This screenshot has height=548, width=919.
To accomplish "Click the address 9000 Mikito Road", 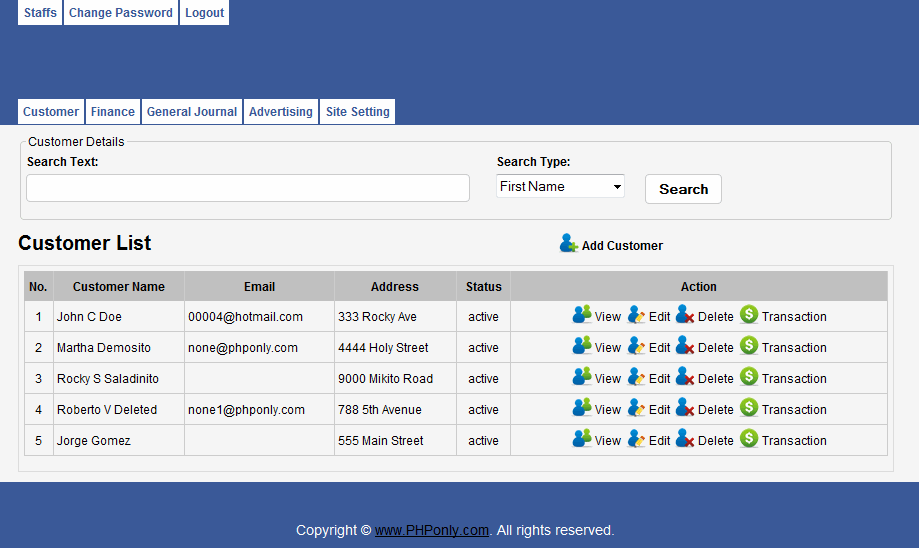I will 386,379.
